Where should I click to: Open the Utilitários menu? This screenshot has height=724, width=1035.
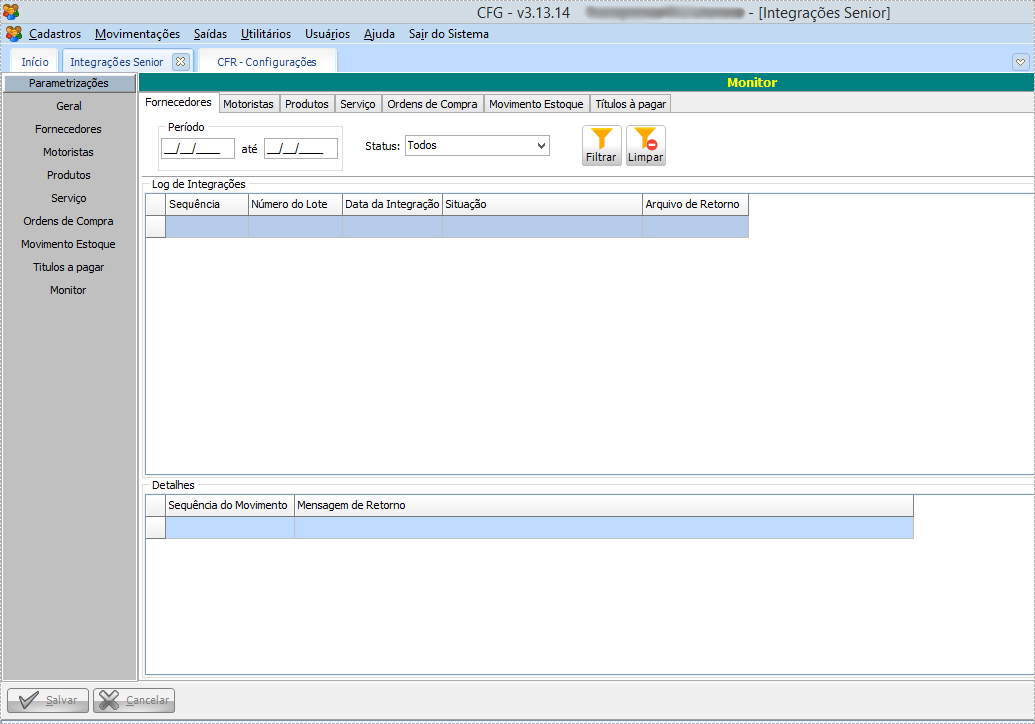(x=265, y=34)
